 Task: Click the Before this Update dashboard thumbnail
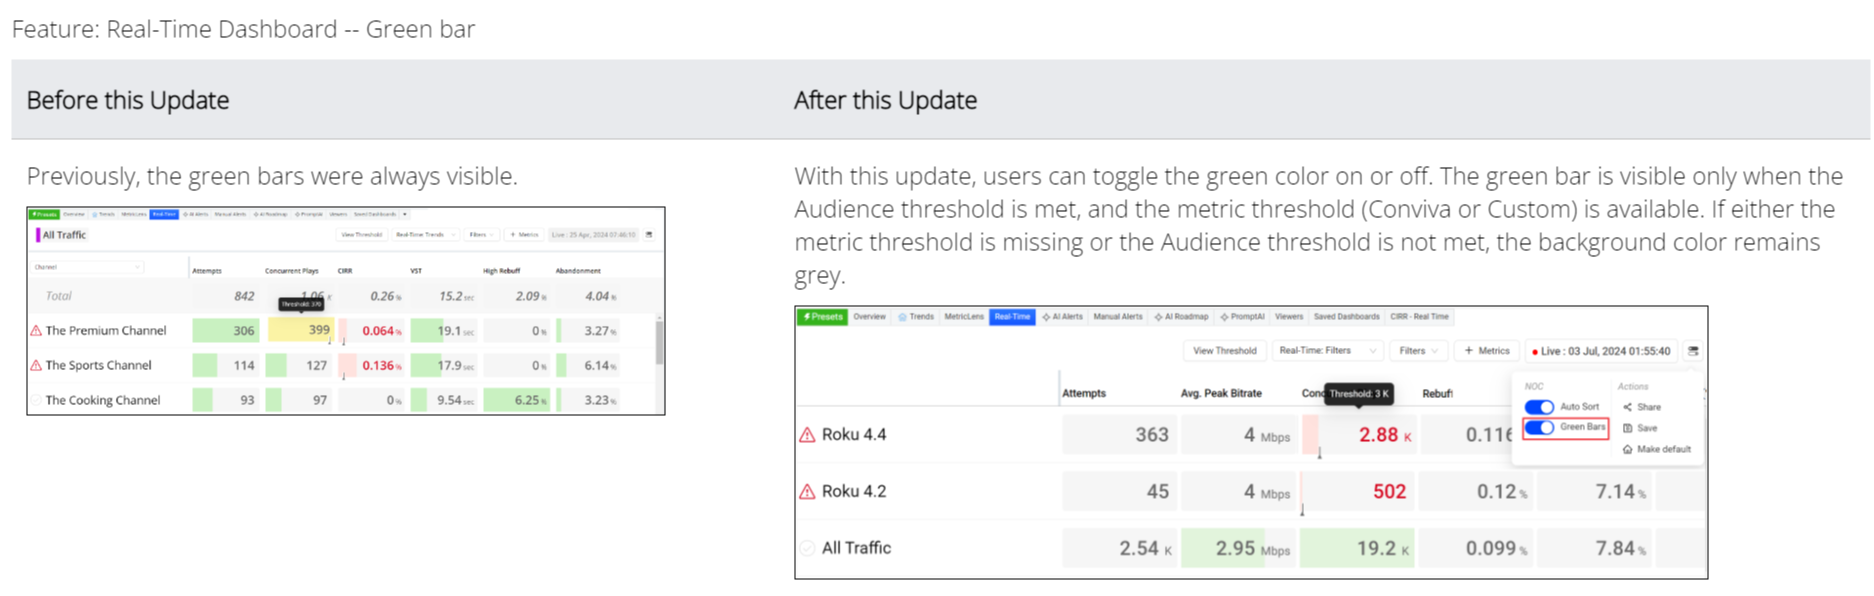click(346, 311)
